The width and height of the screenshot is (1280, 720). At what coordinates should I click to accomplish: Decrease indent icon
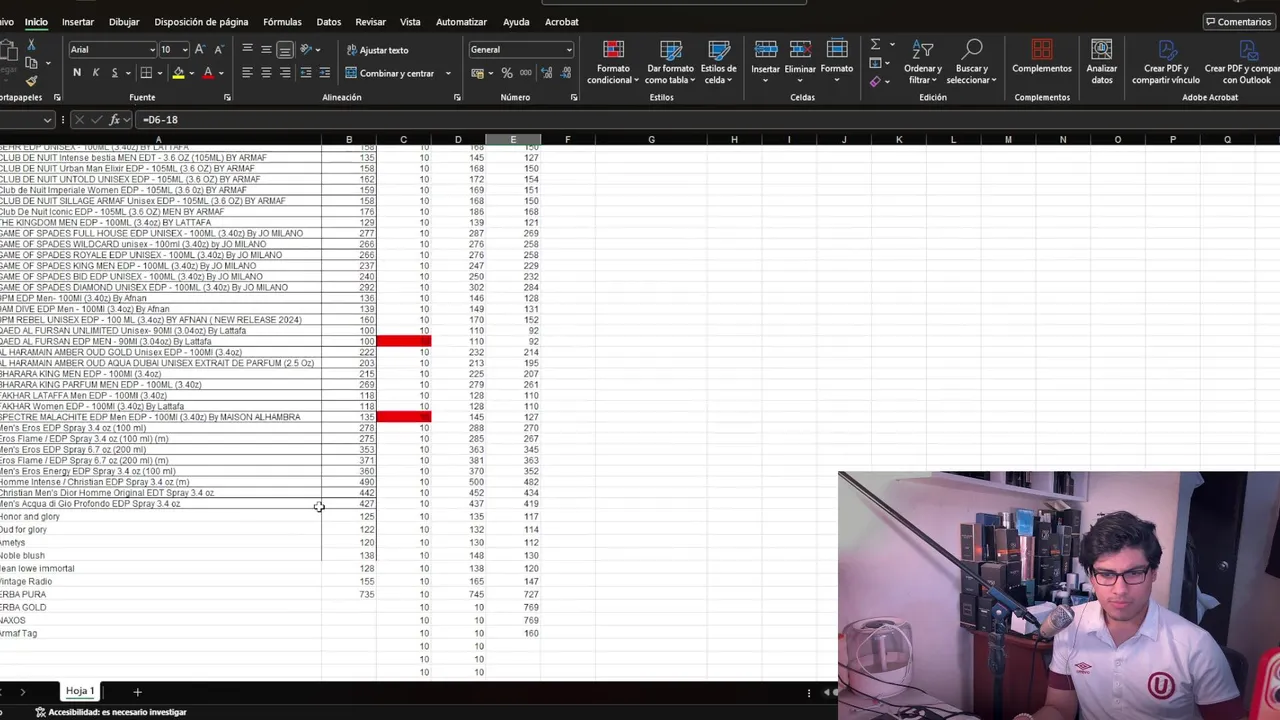[x=306, y=73]
